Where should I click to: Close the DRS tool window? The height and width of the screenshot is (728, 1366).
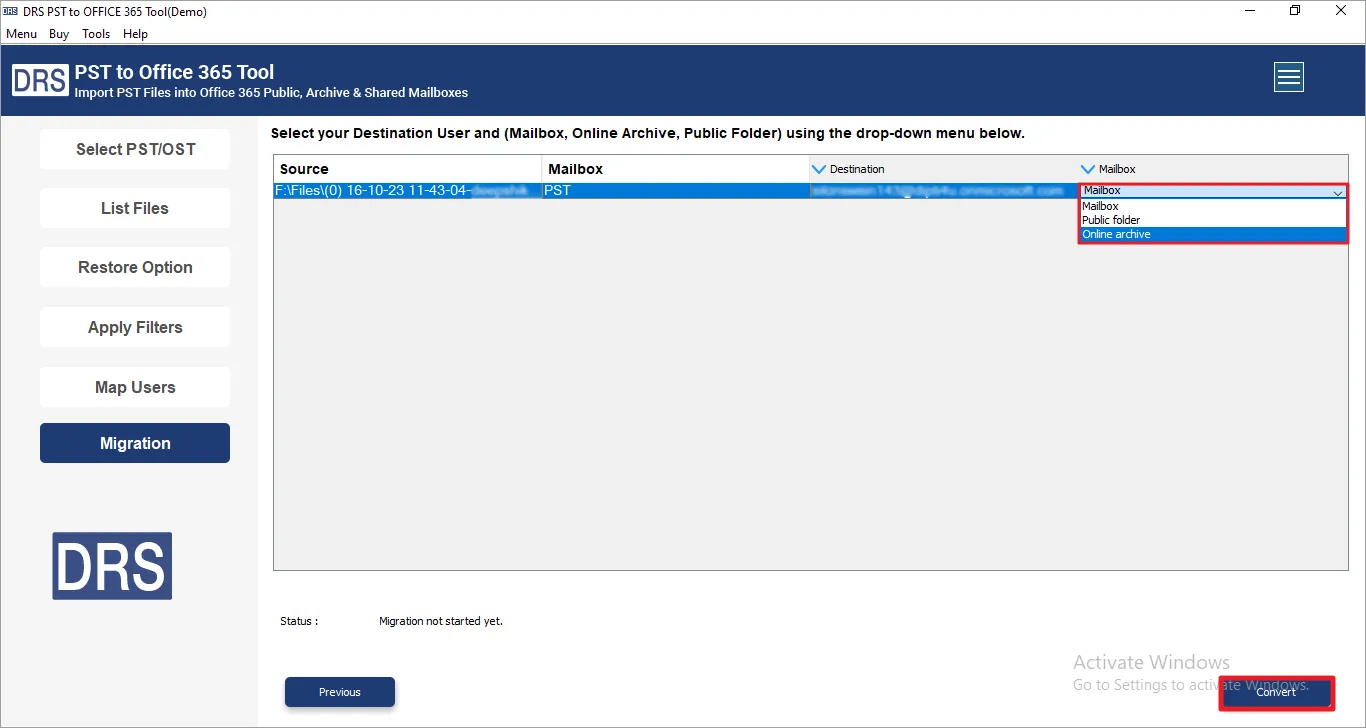(1342, 11)
